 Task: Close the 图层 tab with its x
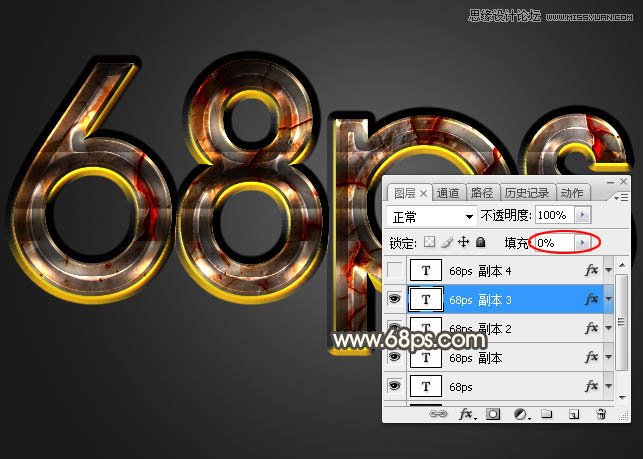[x=424, y=193]
